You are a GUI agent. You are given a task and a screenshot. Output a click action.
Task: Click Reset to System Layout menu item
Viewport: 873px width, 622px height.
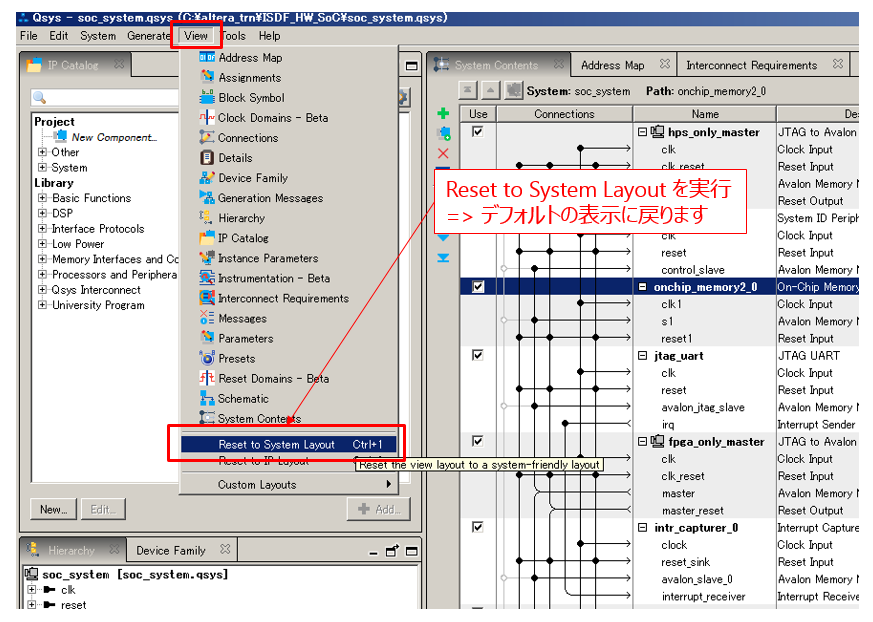[x=276, y=444]
